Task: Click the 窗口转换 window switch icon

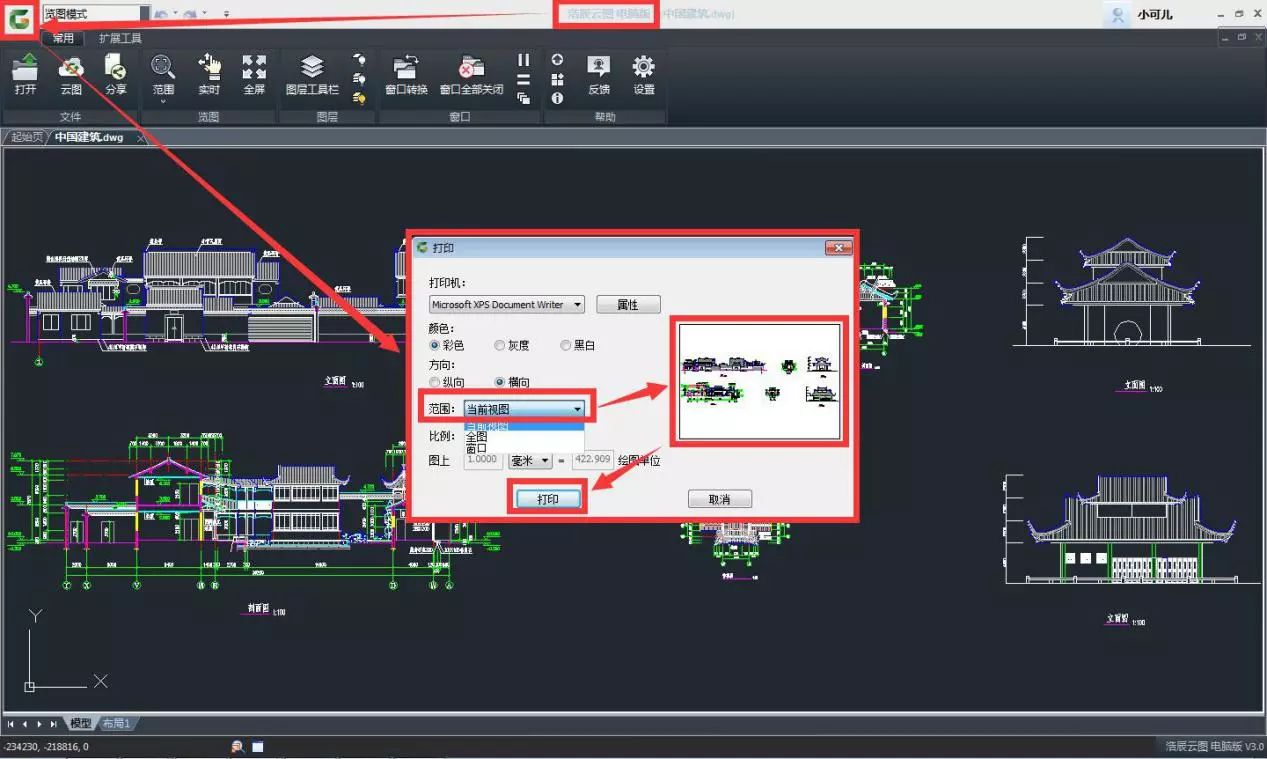Action: coord(406,73)
